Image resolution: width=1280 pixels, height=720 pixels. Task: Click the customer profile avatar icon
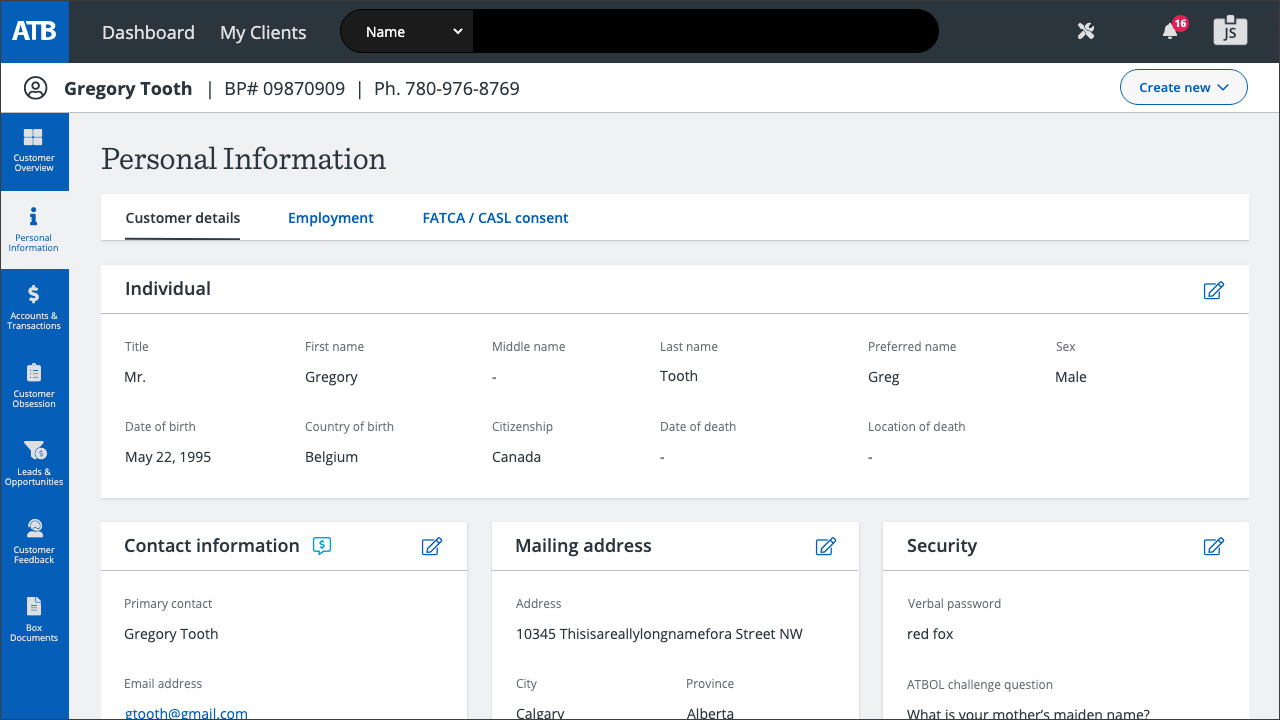(36, 88)
